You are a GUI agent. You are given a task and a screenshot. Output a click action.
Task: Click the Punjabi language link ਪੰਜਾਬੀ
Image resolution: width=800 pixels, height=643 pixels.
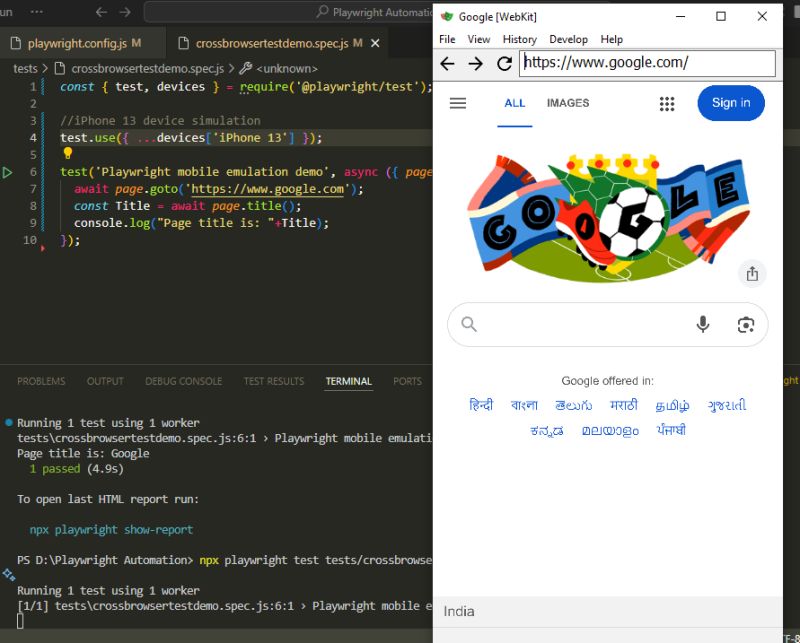tap(671, 430)
